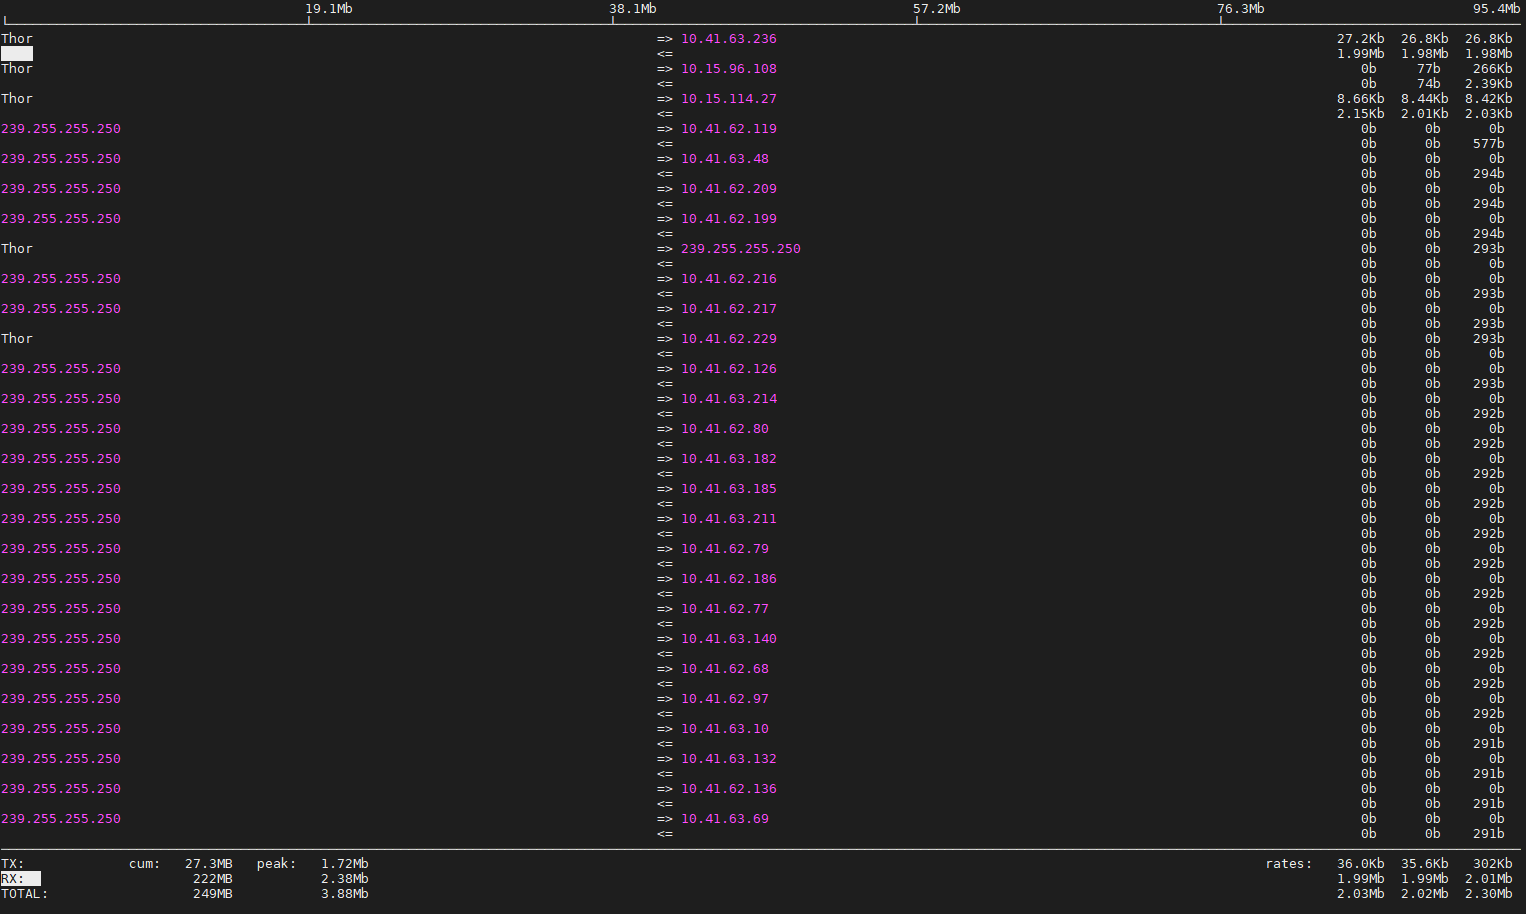Click the IP 10.41.62.119

pos(729,129)
